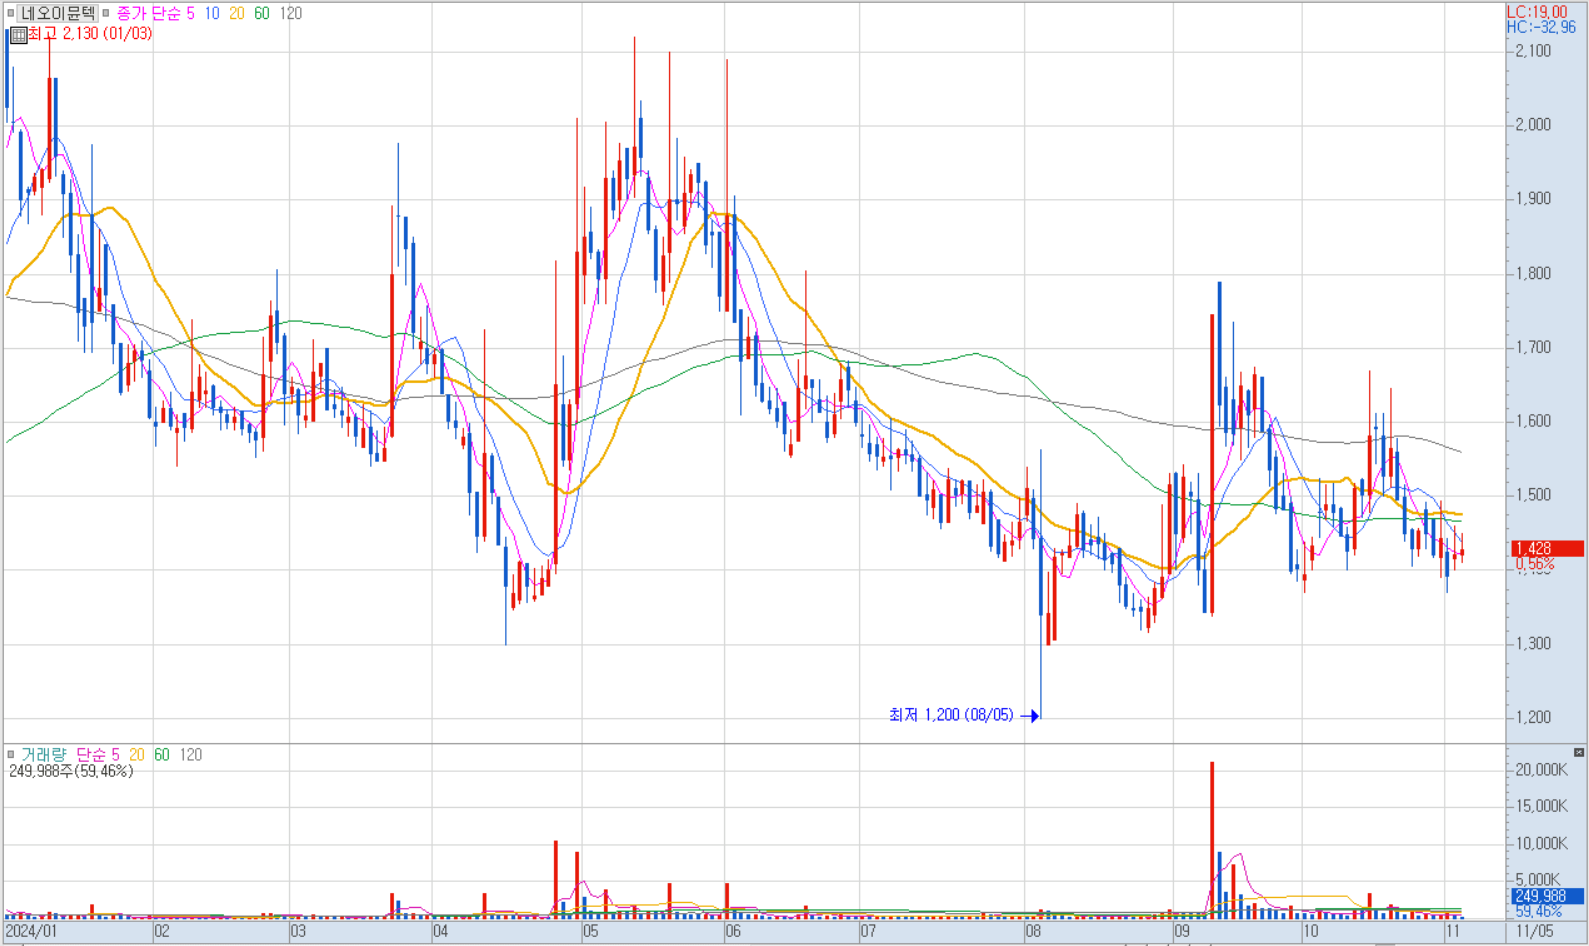Click the 11/05 current date label
The height and width of the screenshot is (946, 1589).
[1535, 931]
